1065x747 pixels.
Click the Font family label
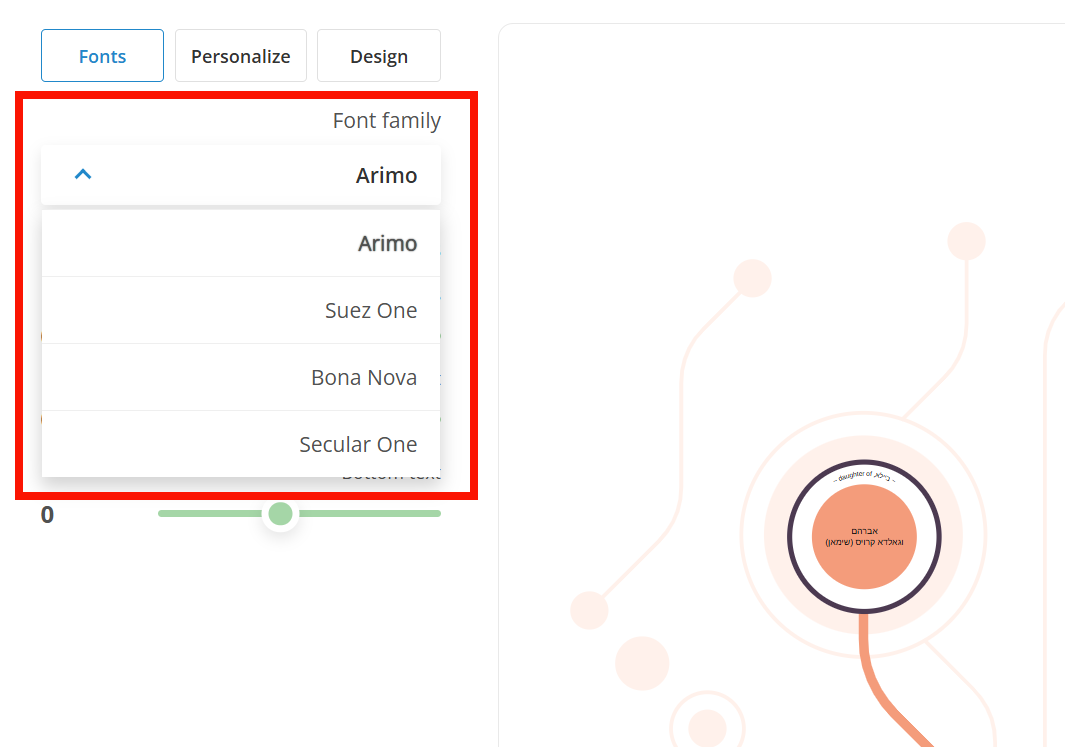[x=386, y=120]
